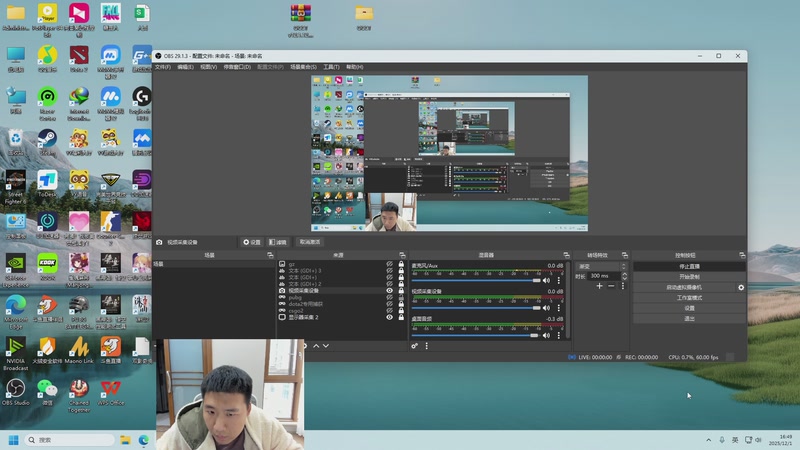This screenshot has height=450, width=800.
Task: Open the Recycle Bin icon
Action: [x=16, y=142]
